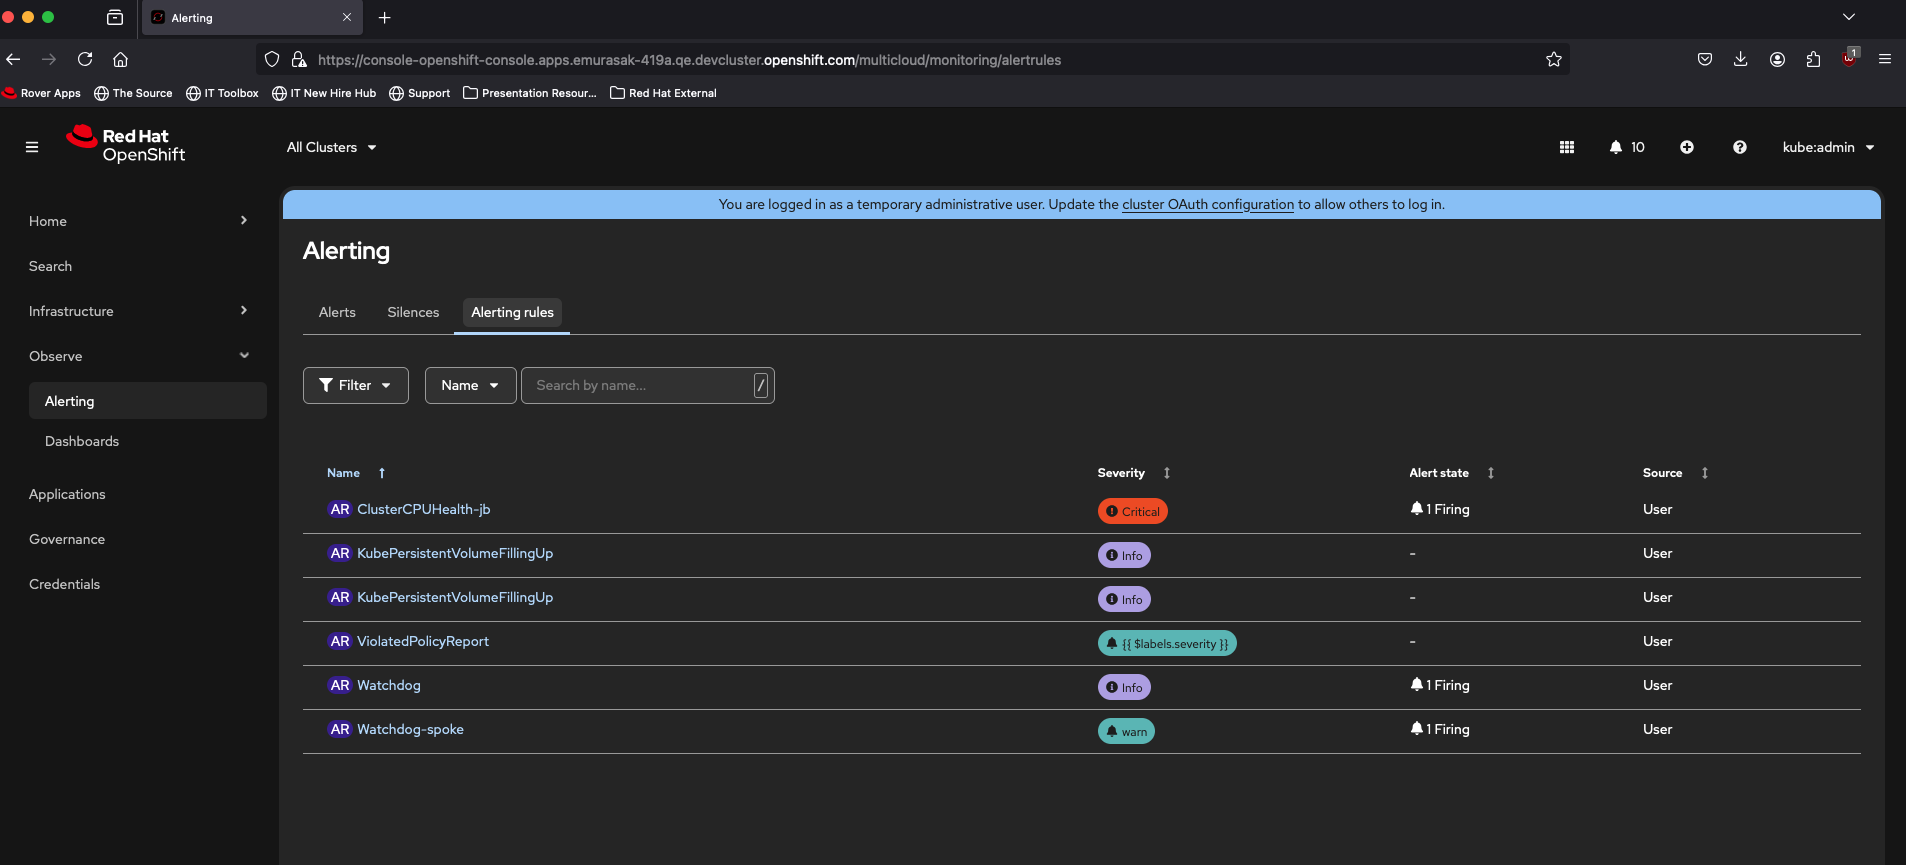Collapse the Observe navigation section
This screenshot has width=1906, height=865.
click(x=139, y=356)
